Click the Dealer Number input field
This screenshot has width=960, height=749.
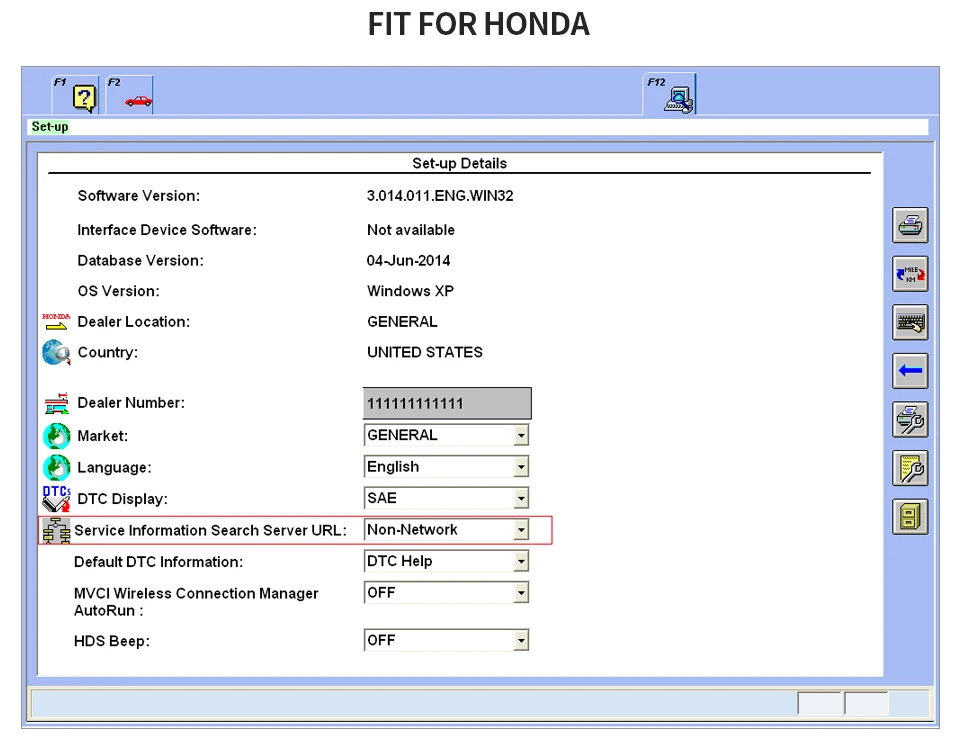(x=447, y=404)
